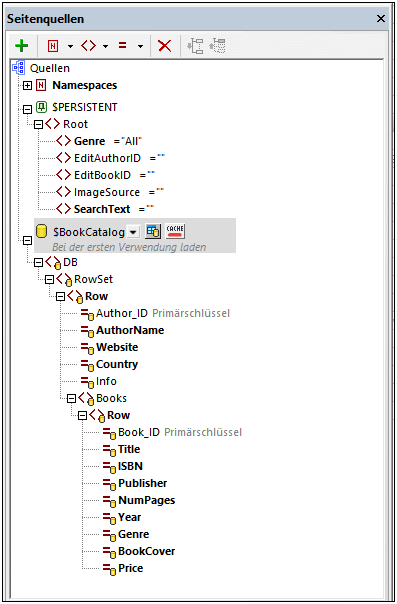Close the Seitenquellen panel
Screen dimensions: 397x604
381,18
